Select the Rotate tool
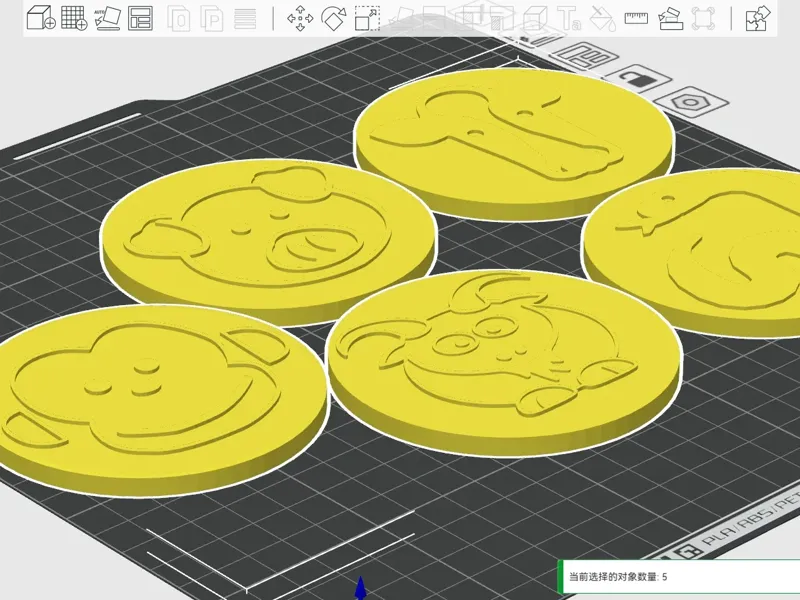This screenshot has width=800, height=600. [334, 18]
